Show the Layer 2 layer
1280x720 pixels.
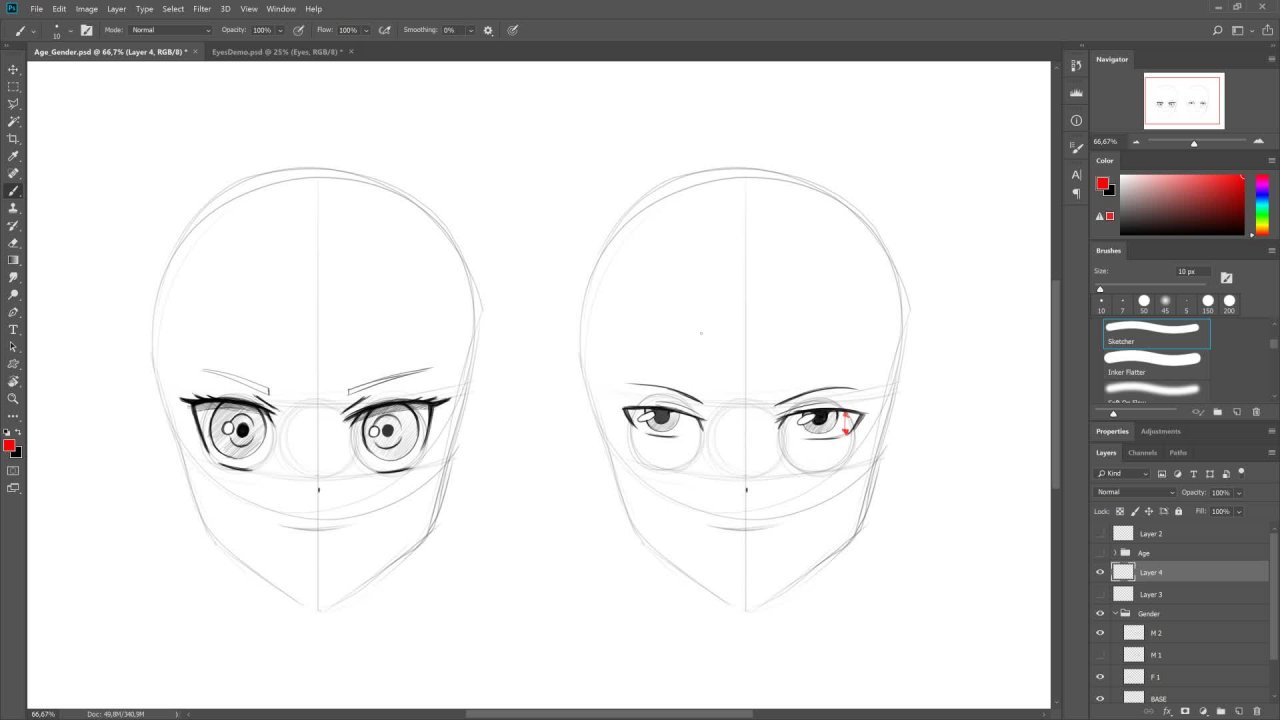pyautogui.click(x=1100, y=534)
